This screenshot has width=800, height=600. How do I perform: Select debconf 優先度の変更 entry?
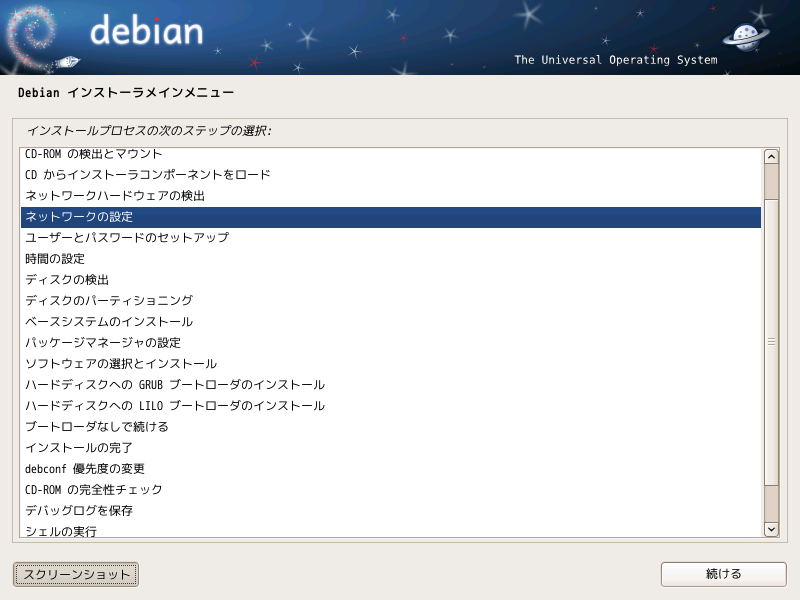tap(85, 469)
